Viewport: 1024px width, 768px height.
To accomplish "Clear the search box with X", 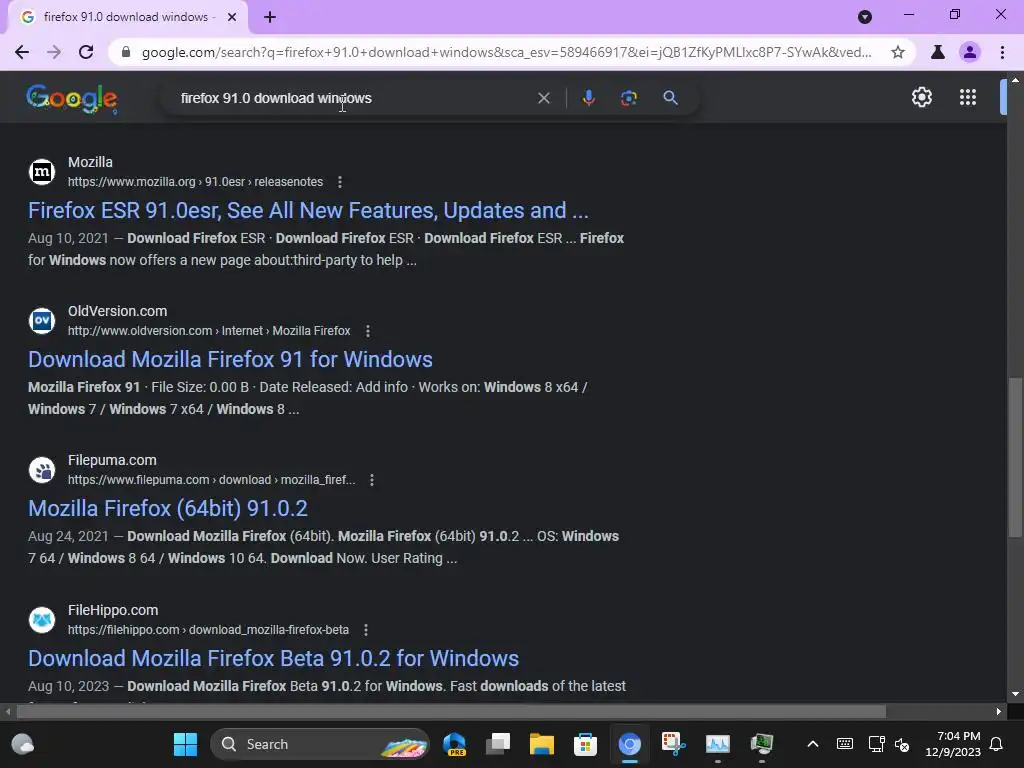I will click(x=543, y=98).
